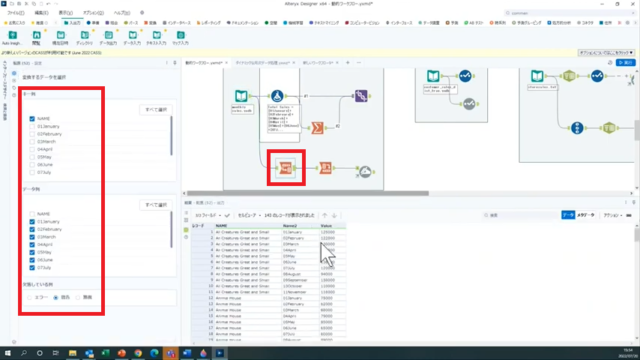Image resolution: width=640 pixels, height=360 pixels.
Task: Click the Summarize tool icon on canvas
Action: coord(317,128)
